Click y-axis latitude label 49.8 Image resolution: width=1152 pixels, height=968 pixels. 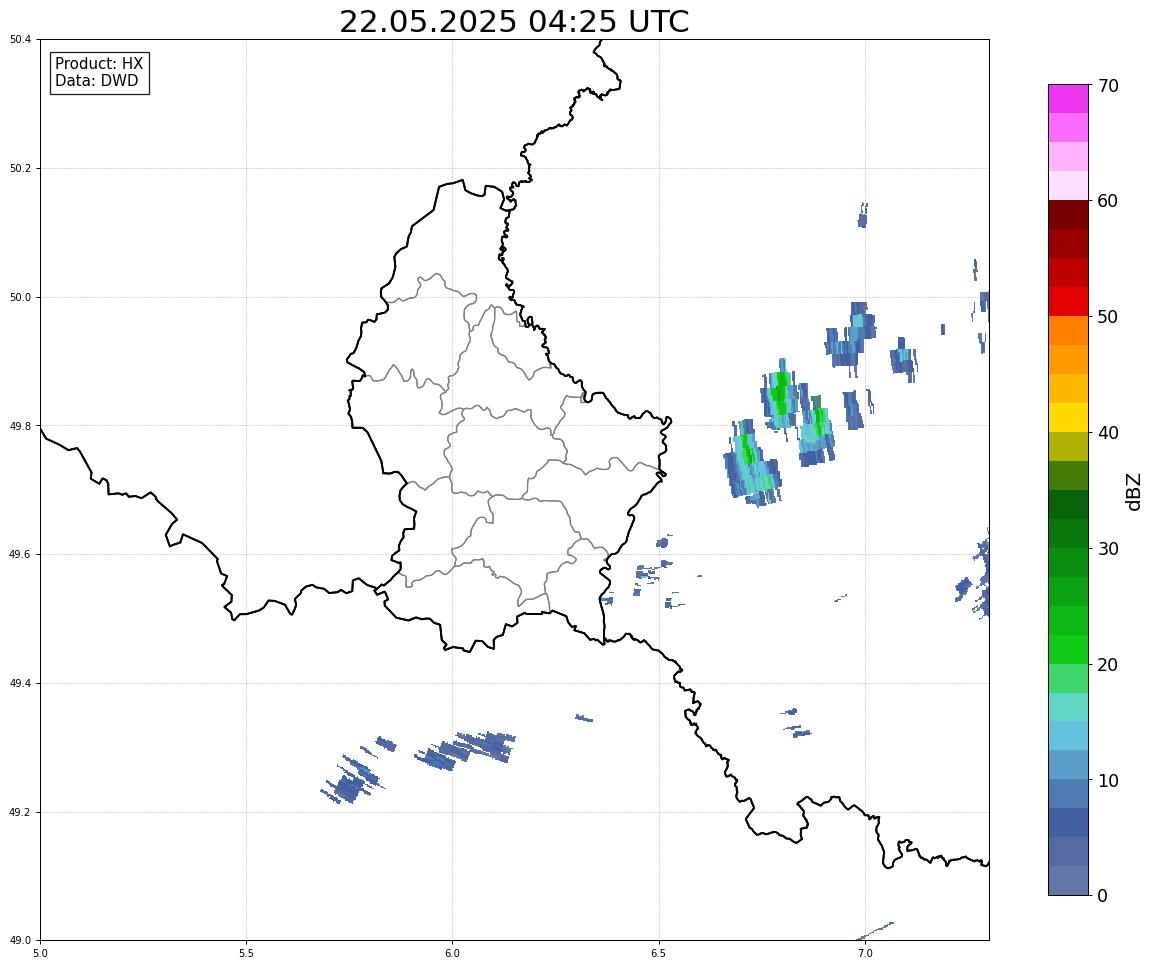point(20,426)
